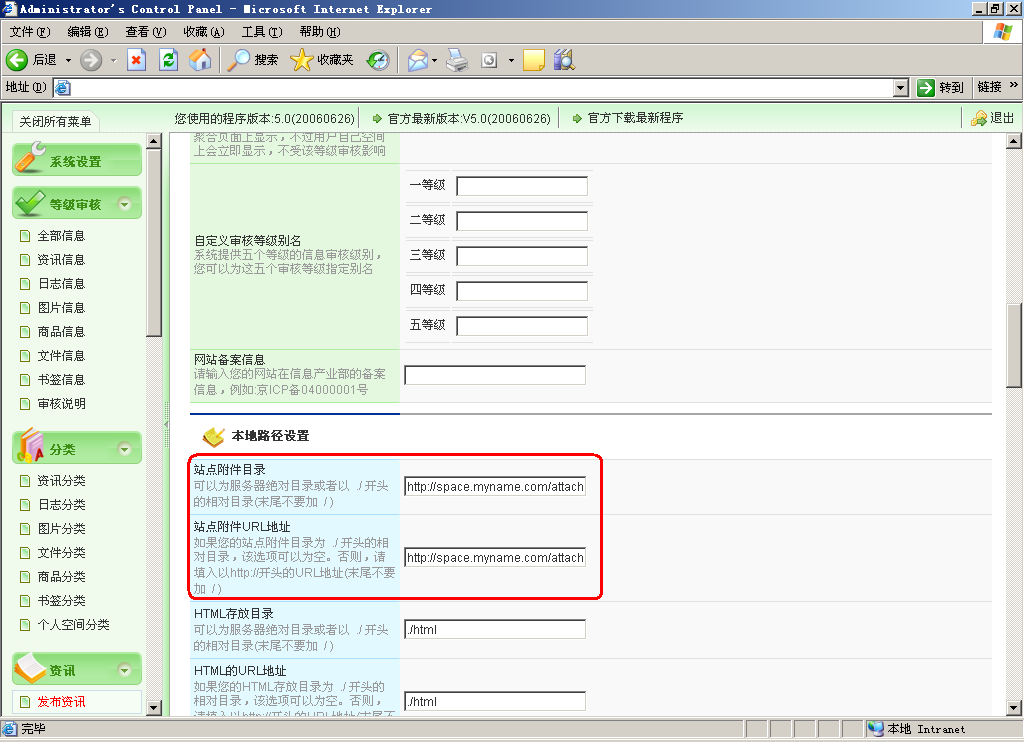Go to the Home page icon
The image size is (1024, 742).
coord(200,60)
